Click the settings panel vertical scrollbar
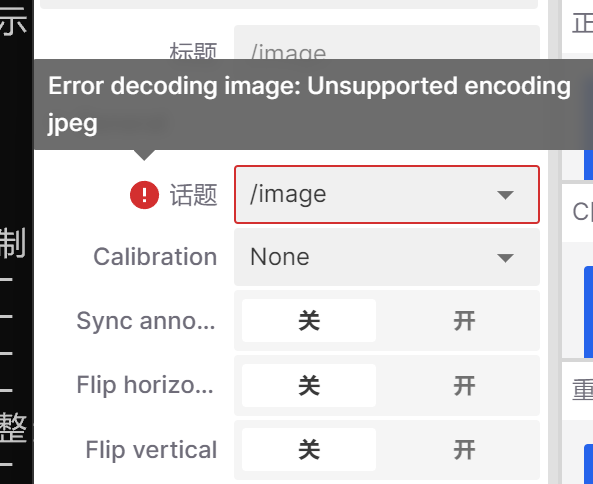The width and height of the screenshot is (593, 484). (x=553, y=242)
